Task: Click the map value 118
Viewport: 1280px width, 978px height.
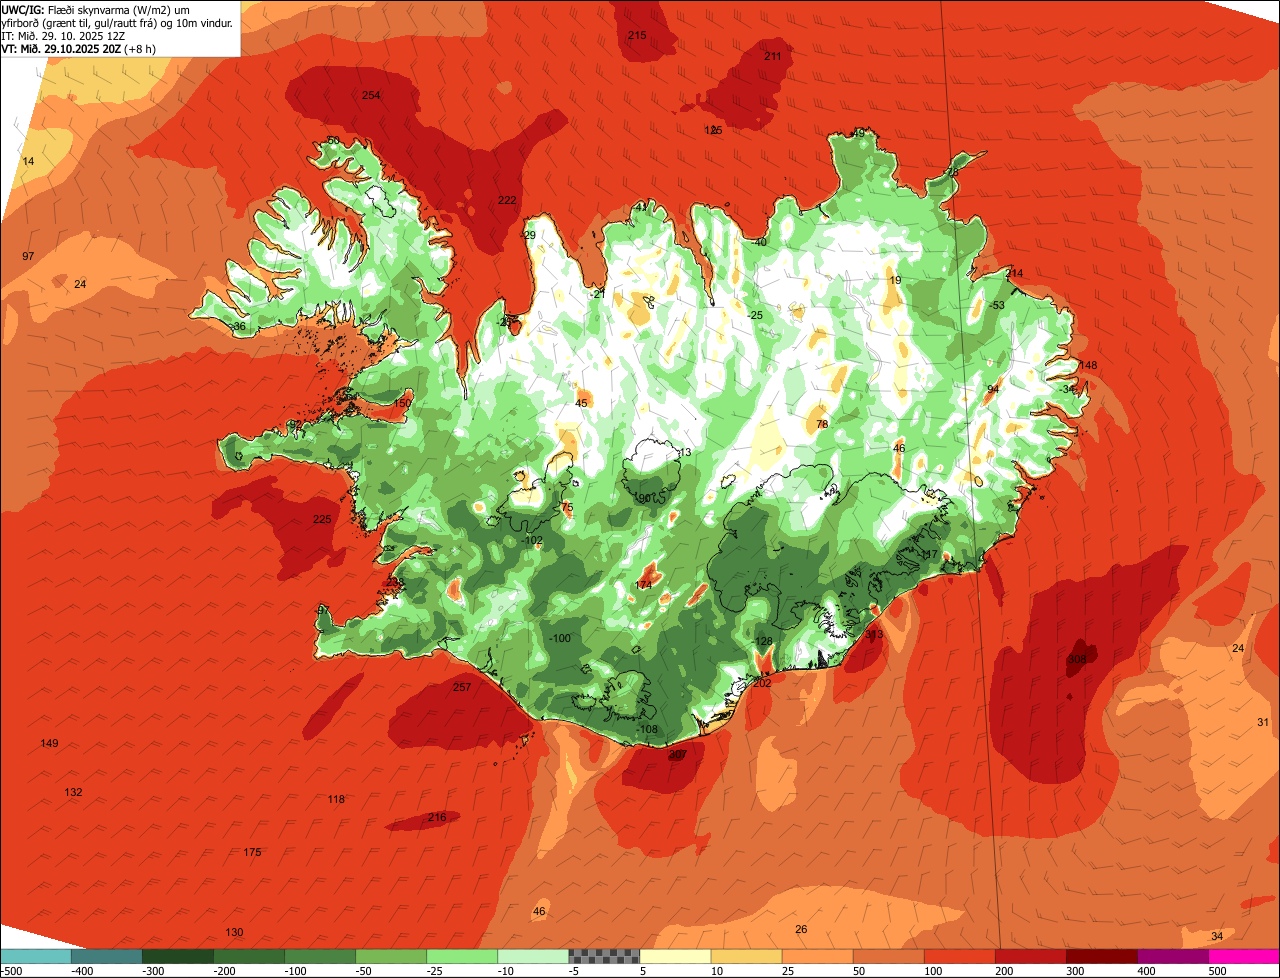Action: coord(336,800)
